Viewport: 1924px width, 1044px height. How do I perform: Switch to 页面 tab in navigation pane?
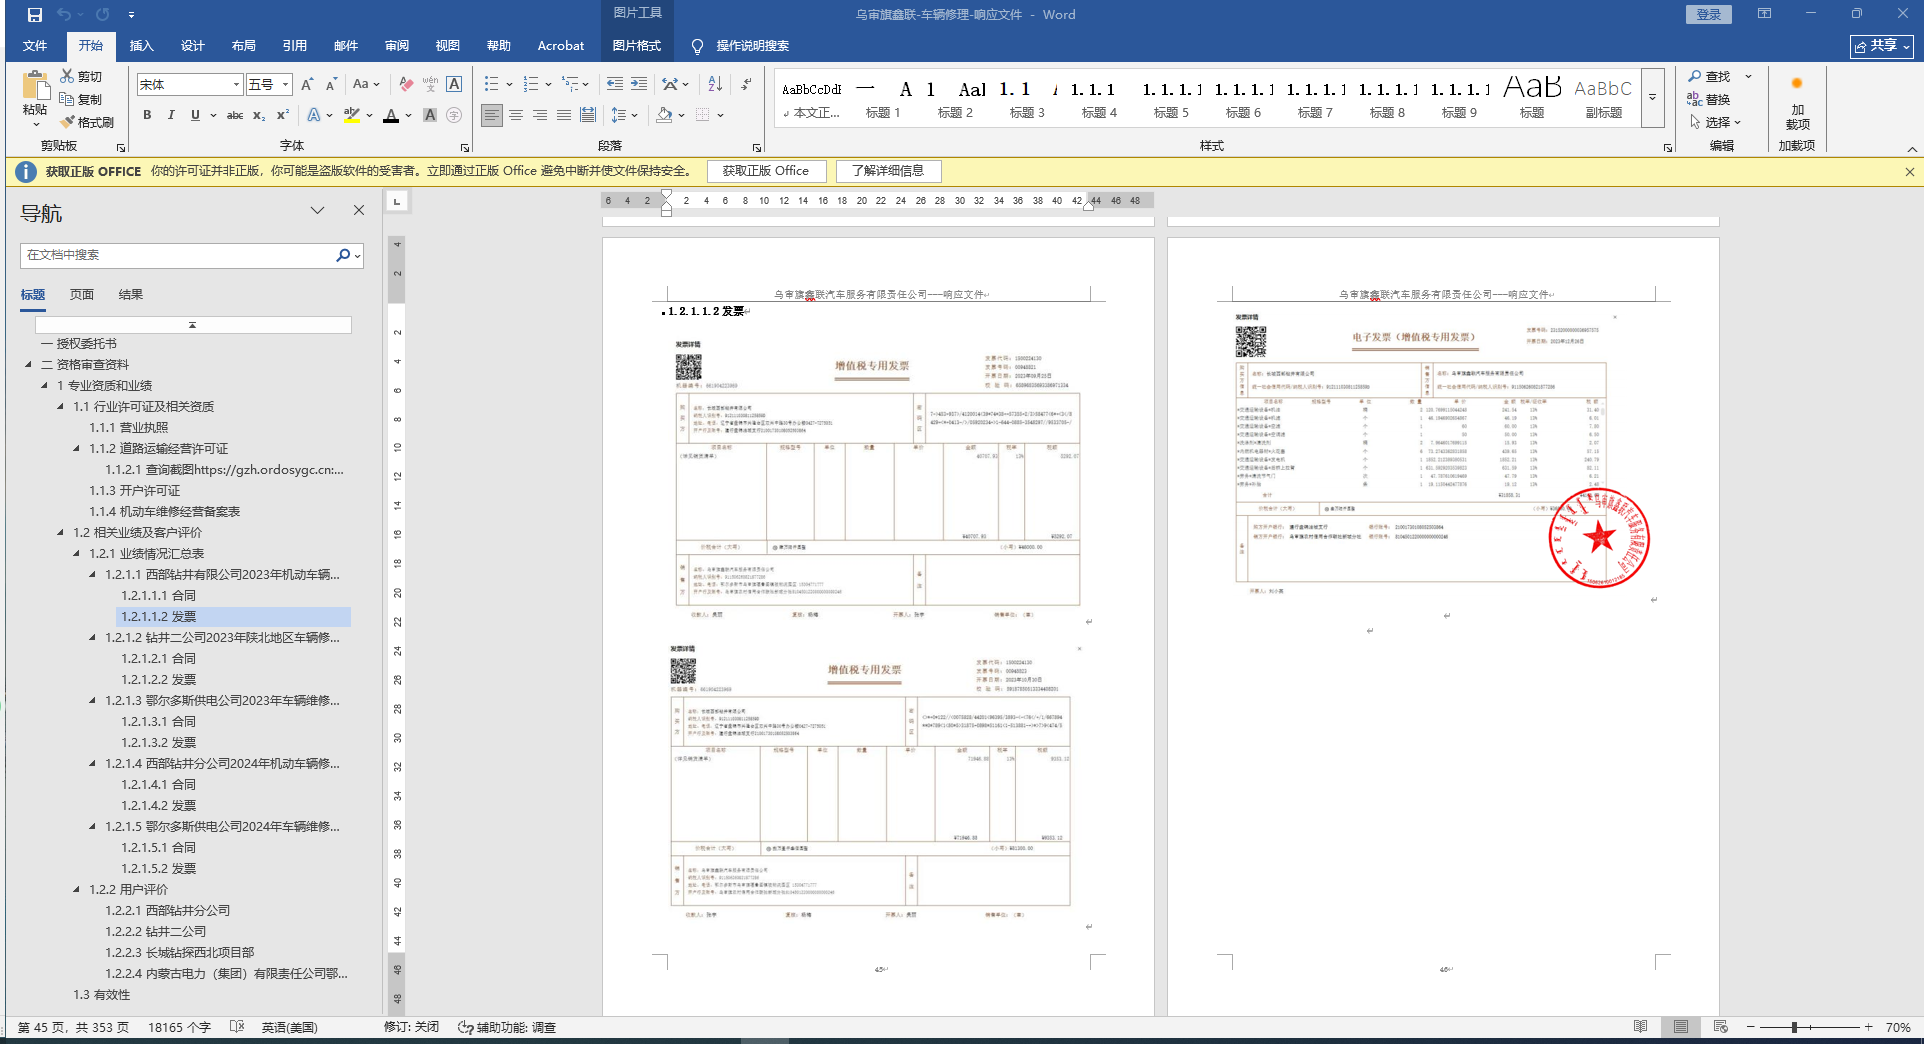pyautogui.click(x=82, y=295)
